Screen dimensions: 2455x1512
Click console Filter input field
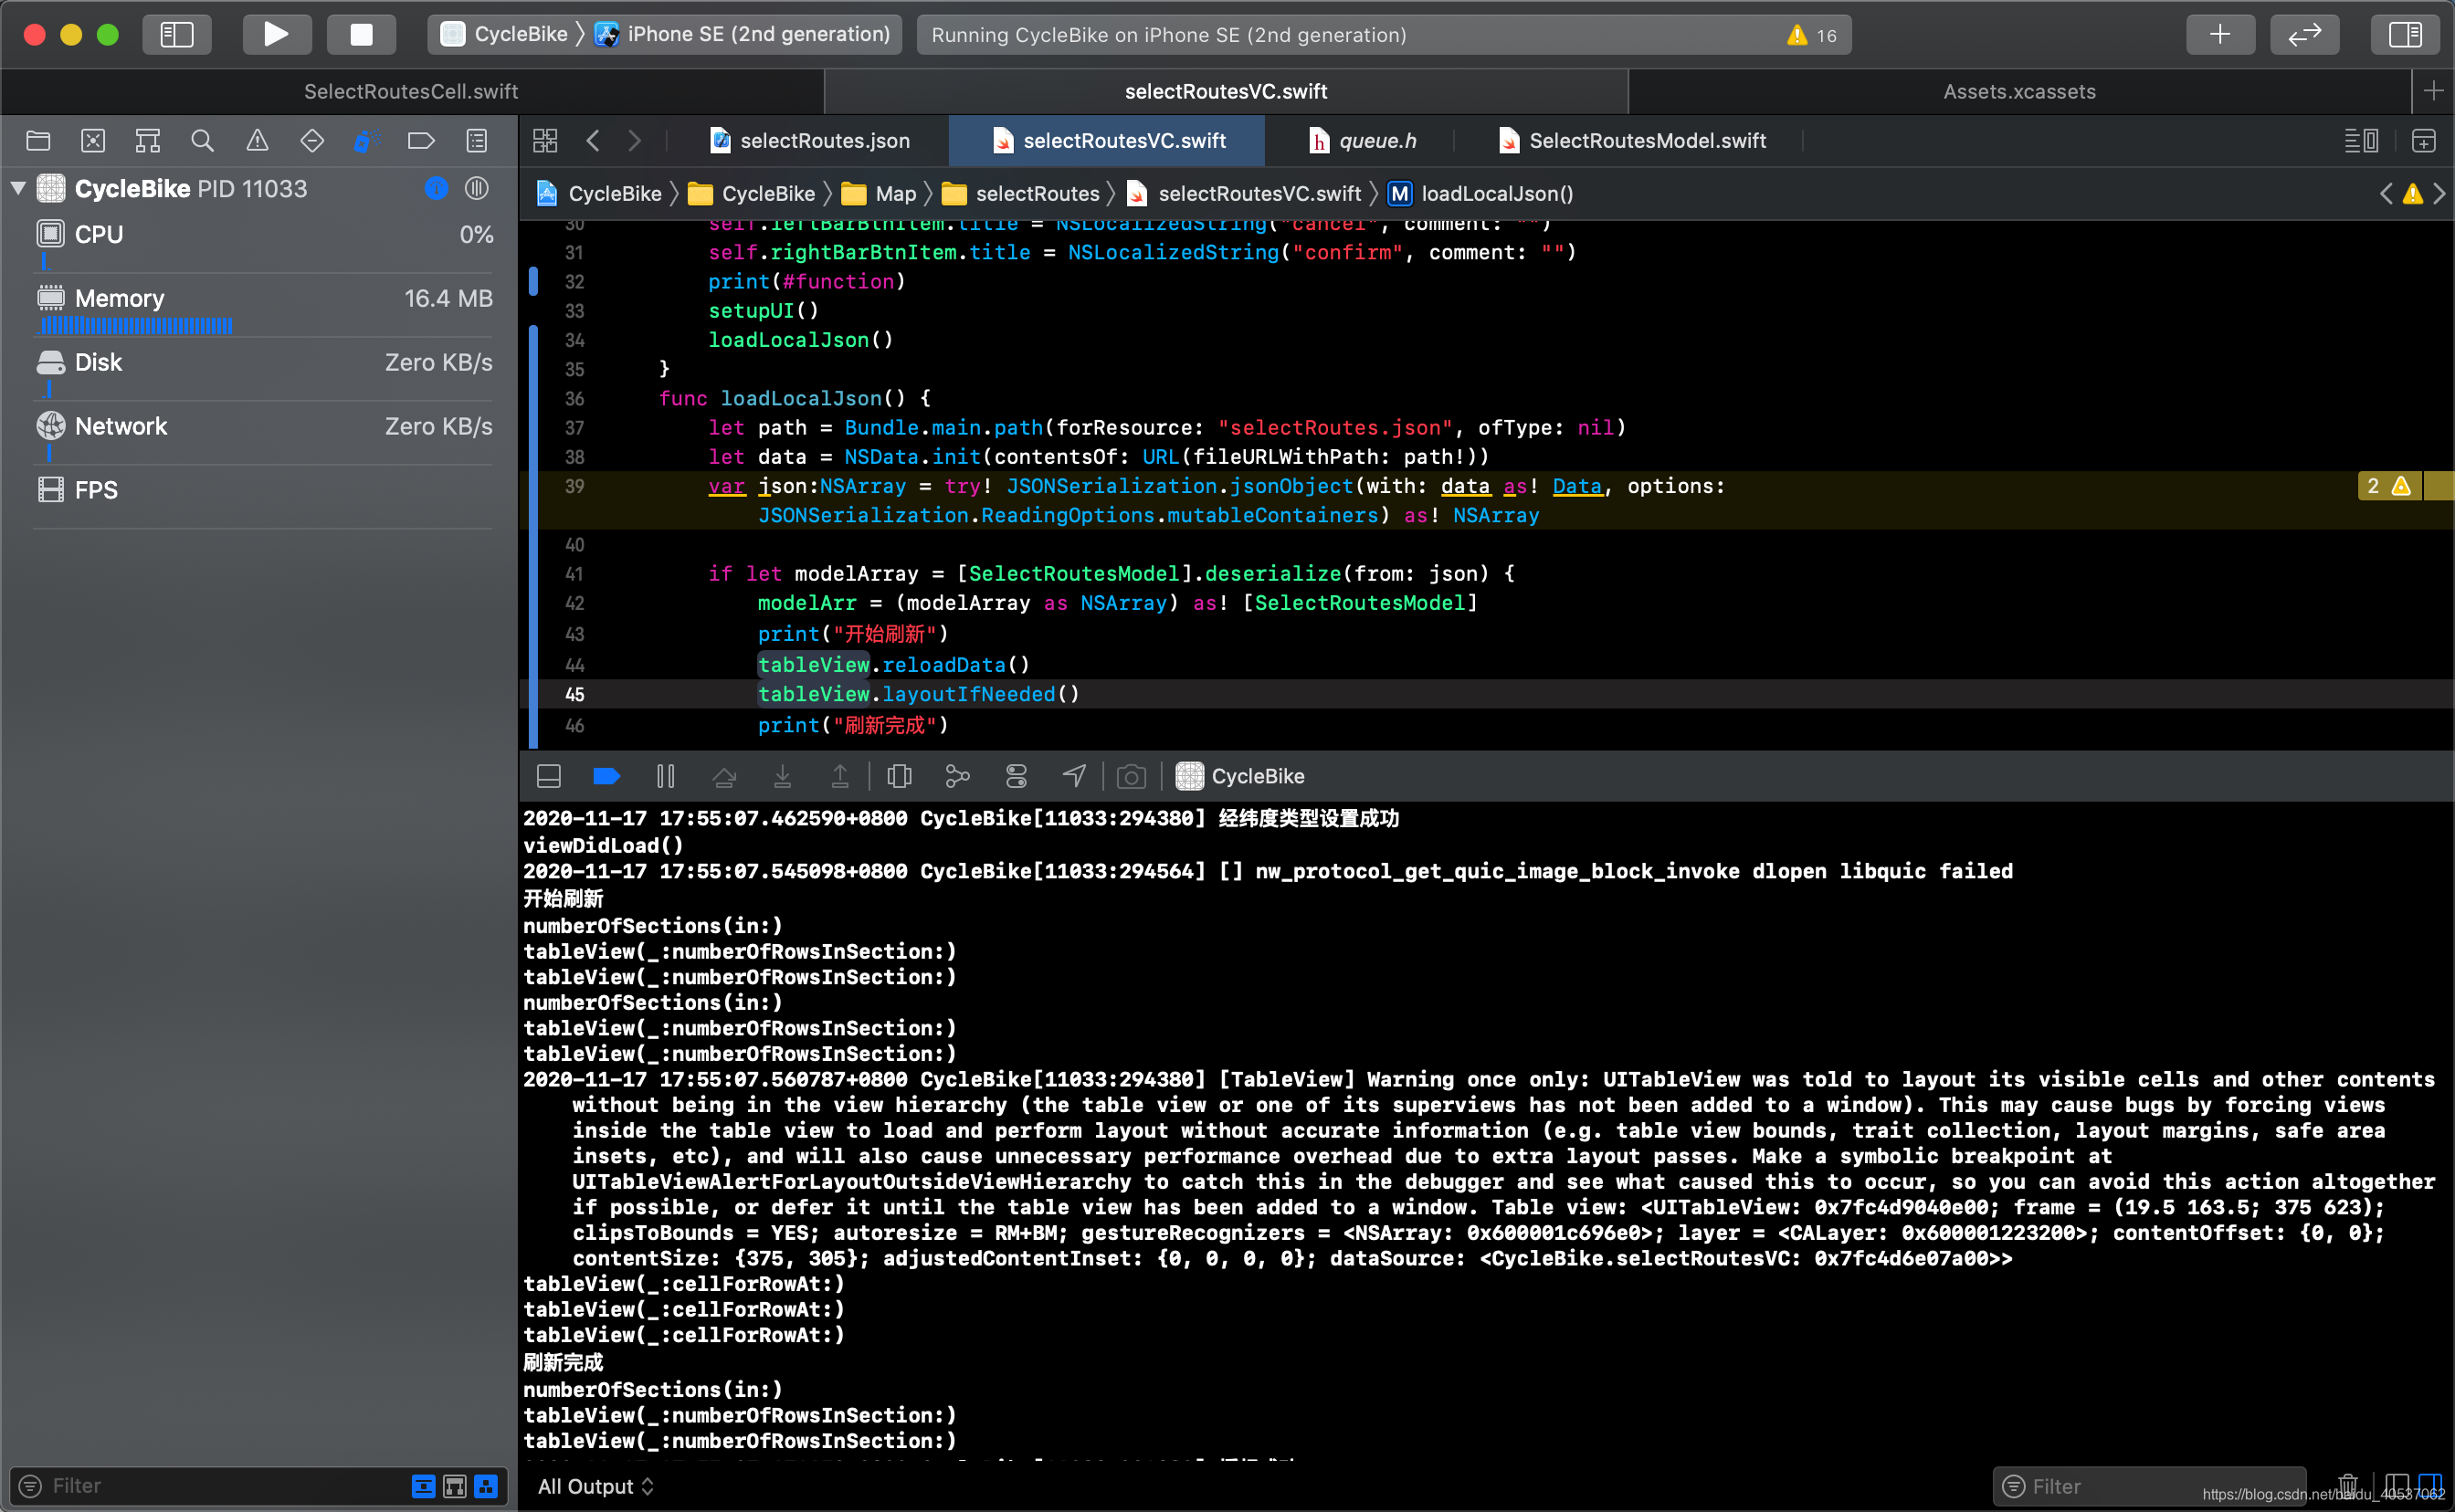point(2150,1487)
